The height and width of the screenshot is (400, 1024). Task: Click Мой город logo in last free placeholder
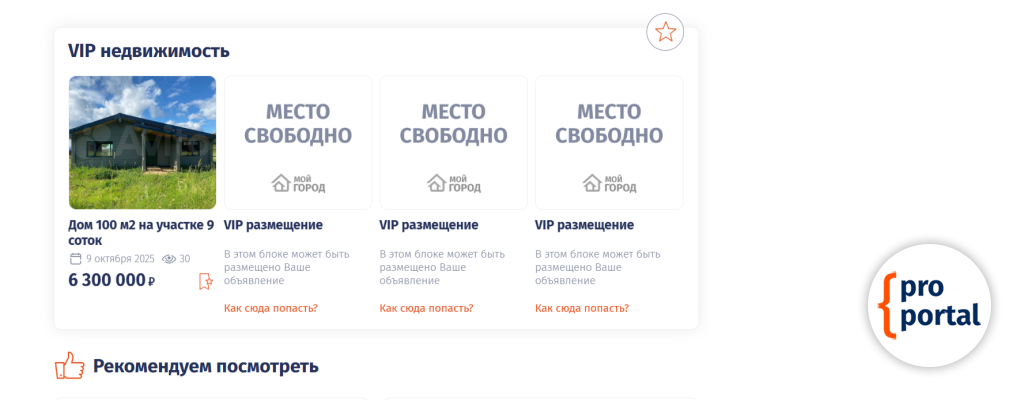point(609,183)
